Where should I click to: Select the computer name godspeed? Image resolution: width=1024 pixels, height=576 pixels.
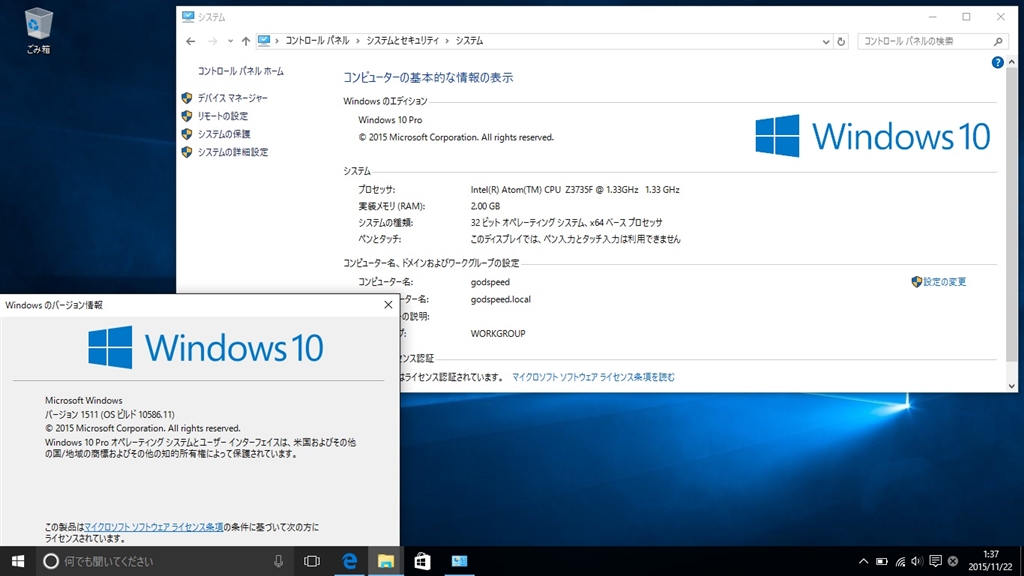click(x=490, y=282)
